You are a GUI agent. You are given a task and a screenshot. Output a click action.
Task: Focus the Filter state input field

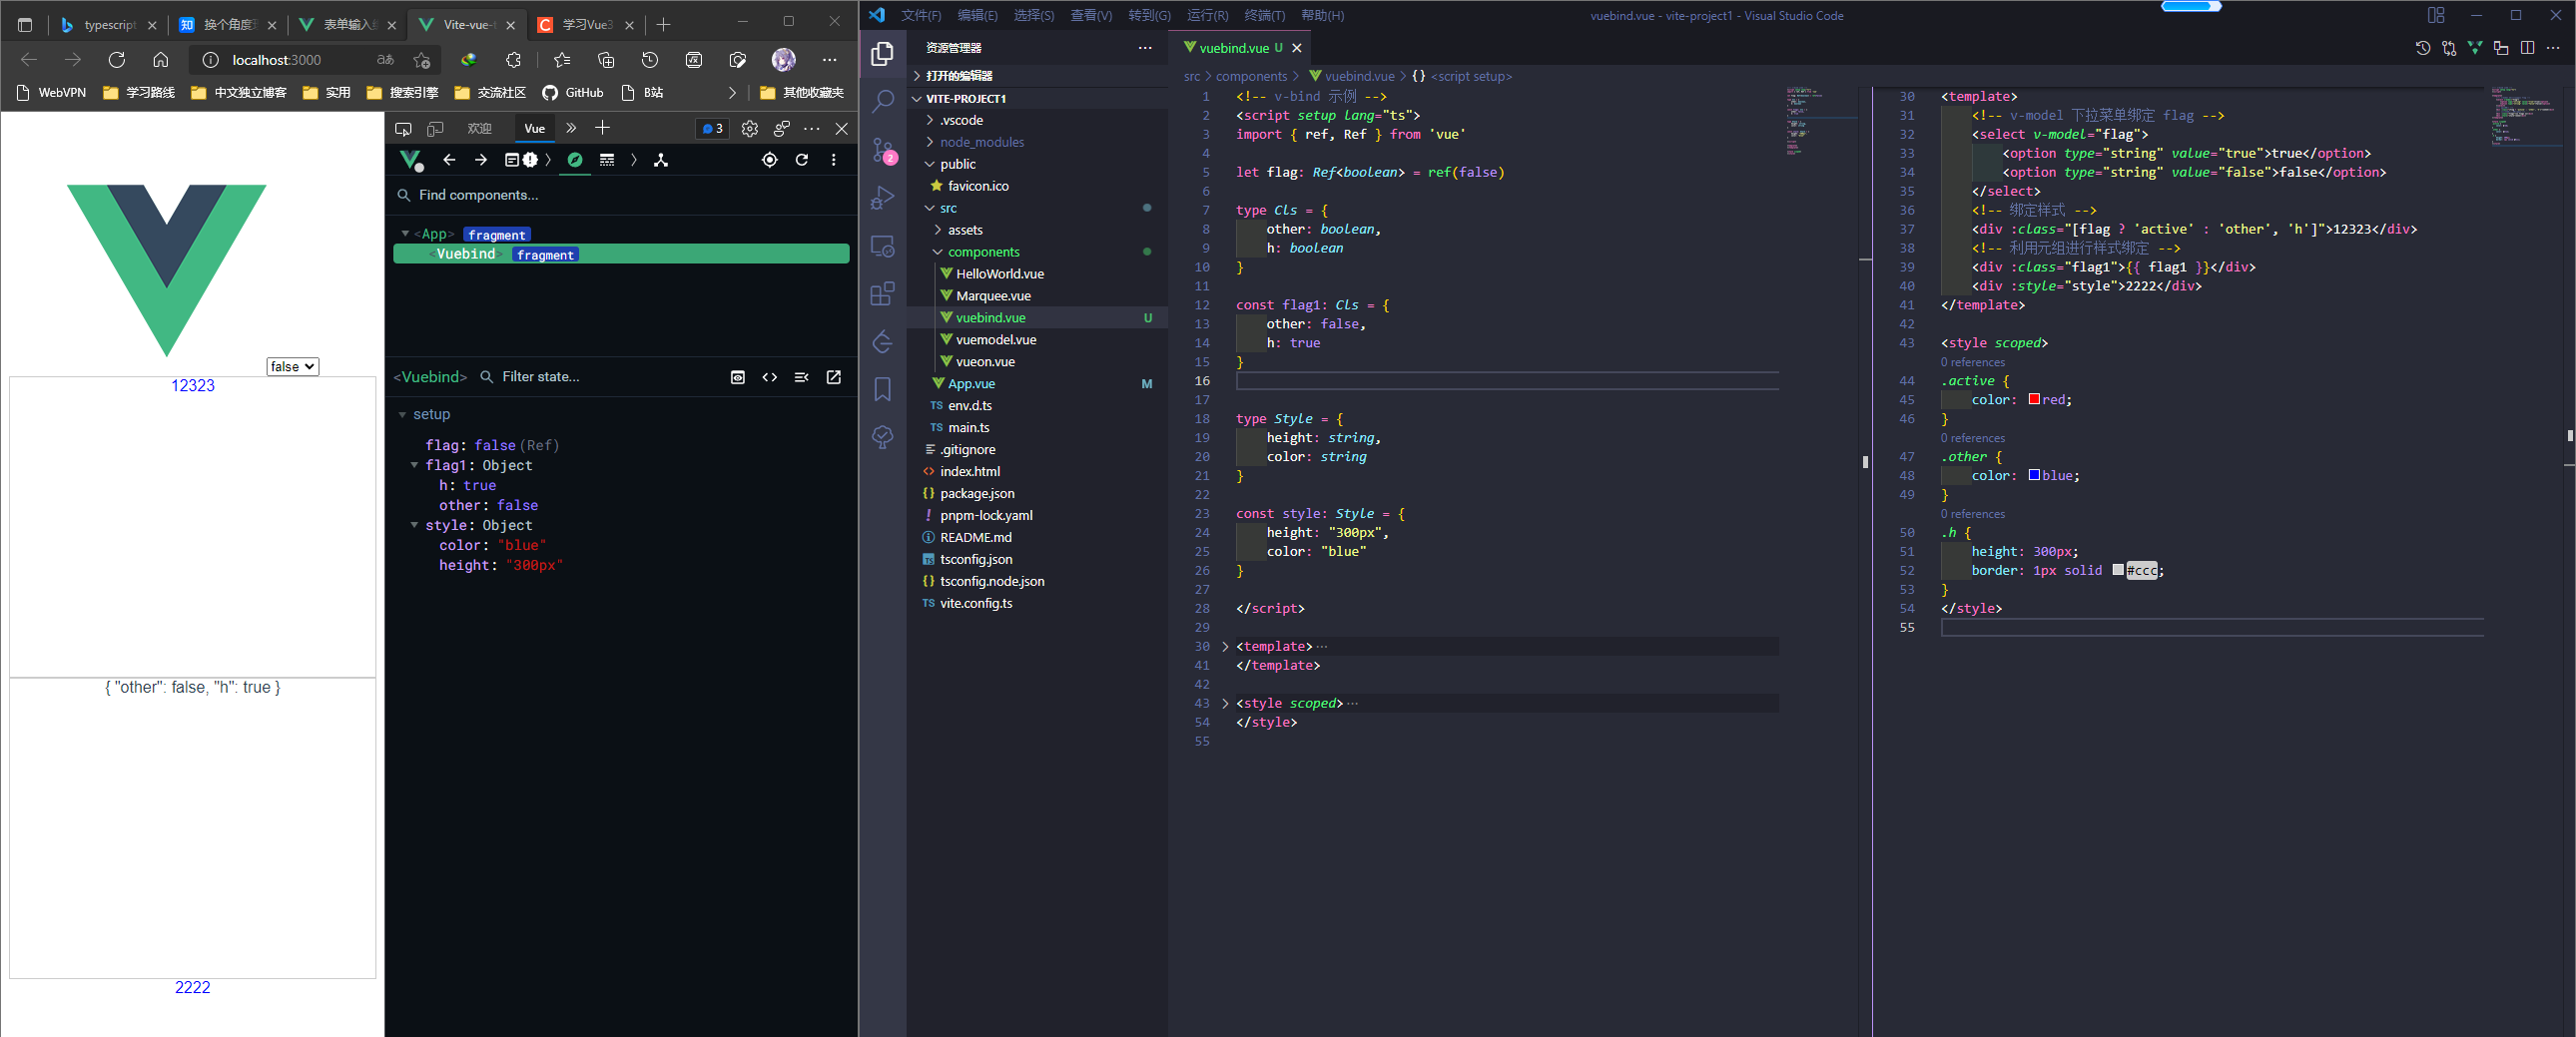tap(598, 377)
